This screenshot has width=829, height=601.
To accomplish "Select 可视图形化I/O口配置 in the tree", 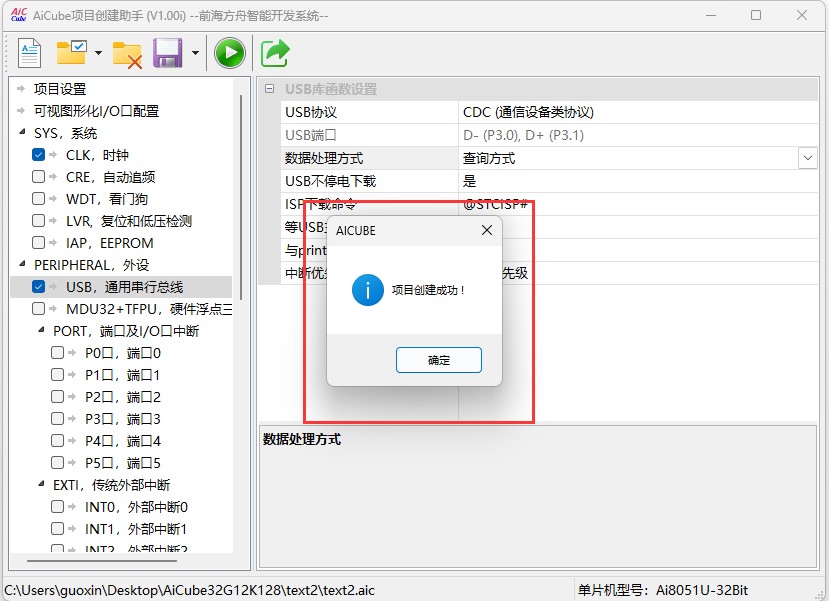I will (96, 111).
